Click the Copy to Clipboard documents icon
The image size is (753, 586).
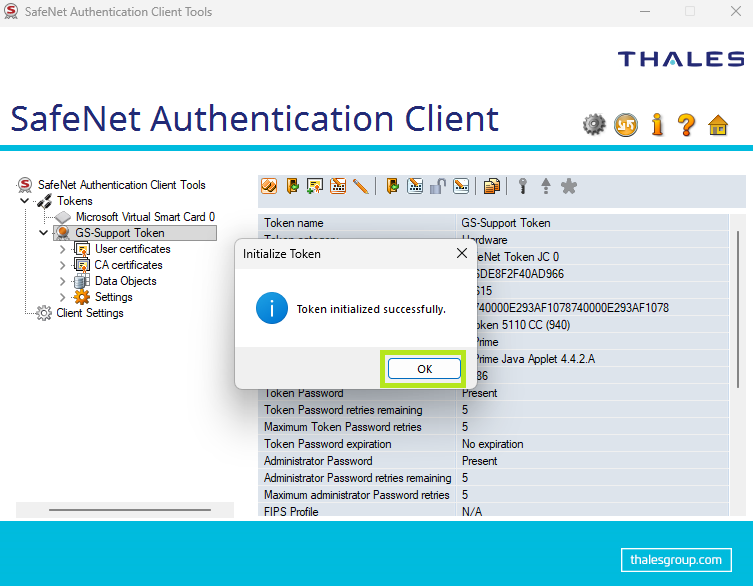[492, 186]
